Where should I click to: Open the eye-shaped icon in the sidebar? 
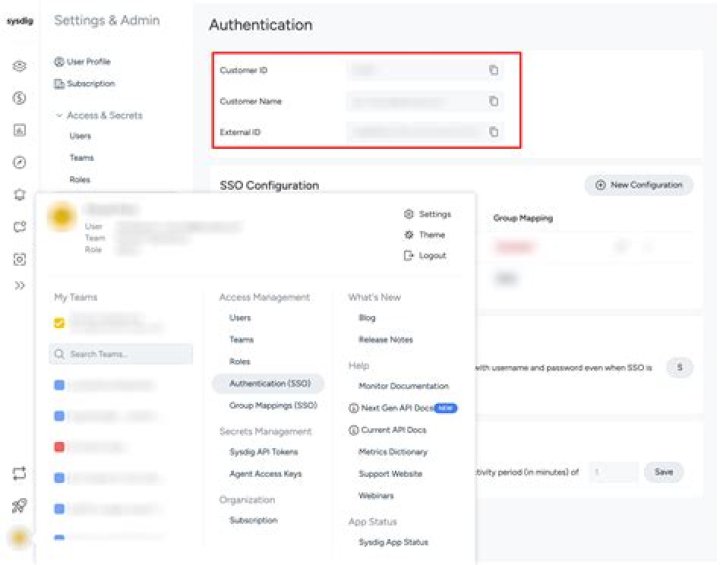pyautogui.click(x=19, y=66)
